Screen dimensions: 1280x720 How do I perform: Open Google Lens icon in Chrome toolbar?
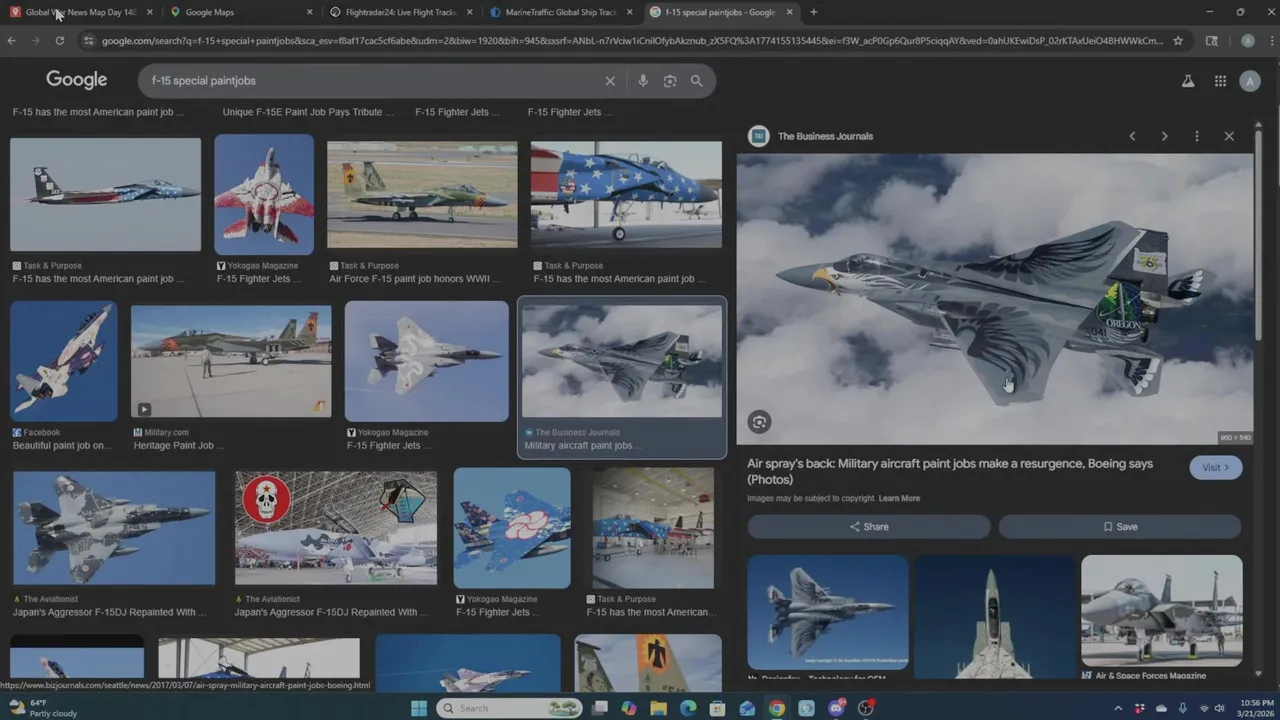pyautogui.click(x=1212, y=41)
